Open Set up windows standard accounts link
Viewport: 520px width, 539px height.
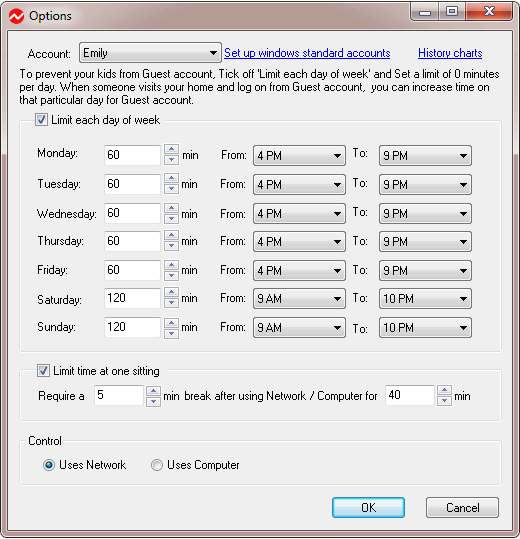pos(307,53)
